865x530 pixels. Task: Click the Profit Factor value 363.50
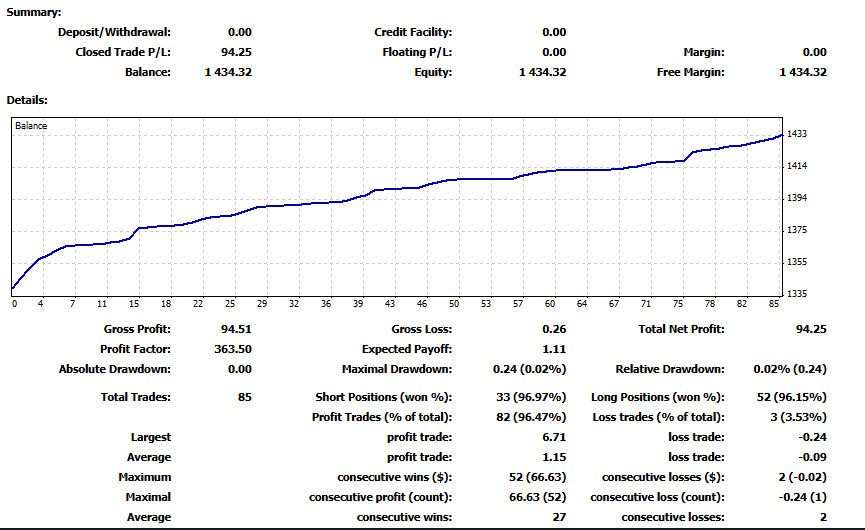(x=233, y=349)
